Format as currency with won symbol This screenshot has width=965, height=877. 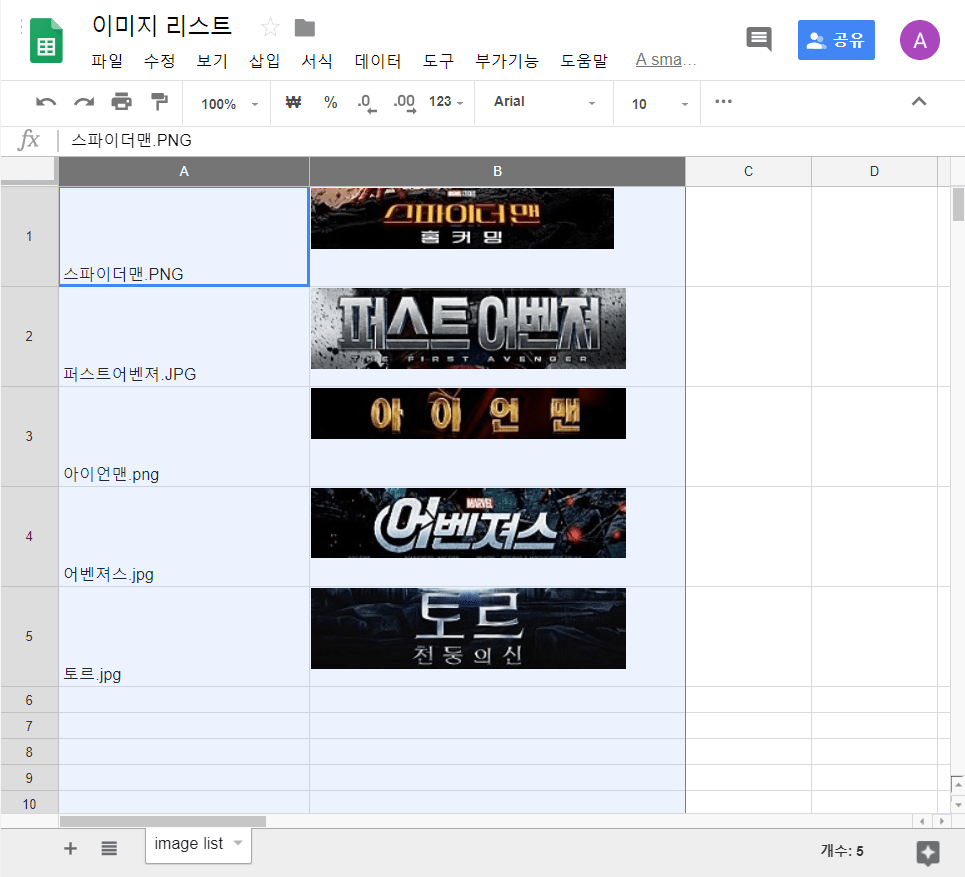pos(293,102)
